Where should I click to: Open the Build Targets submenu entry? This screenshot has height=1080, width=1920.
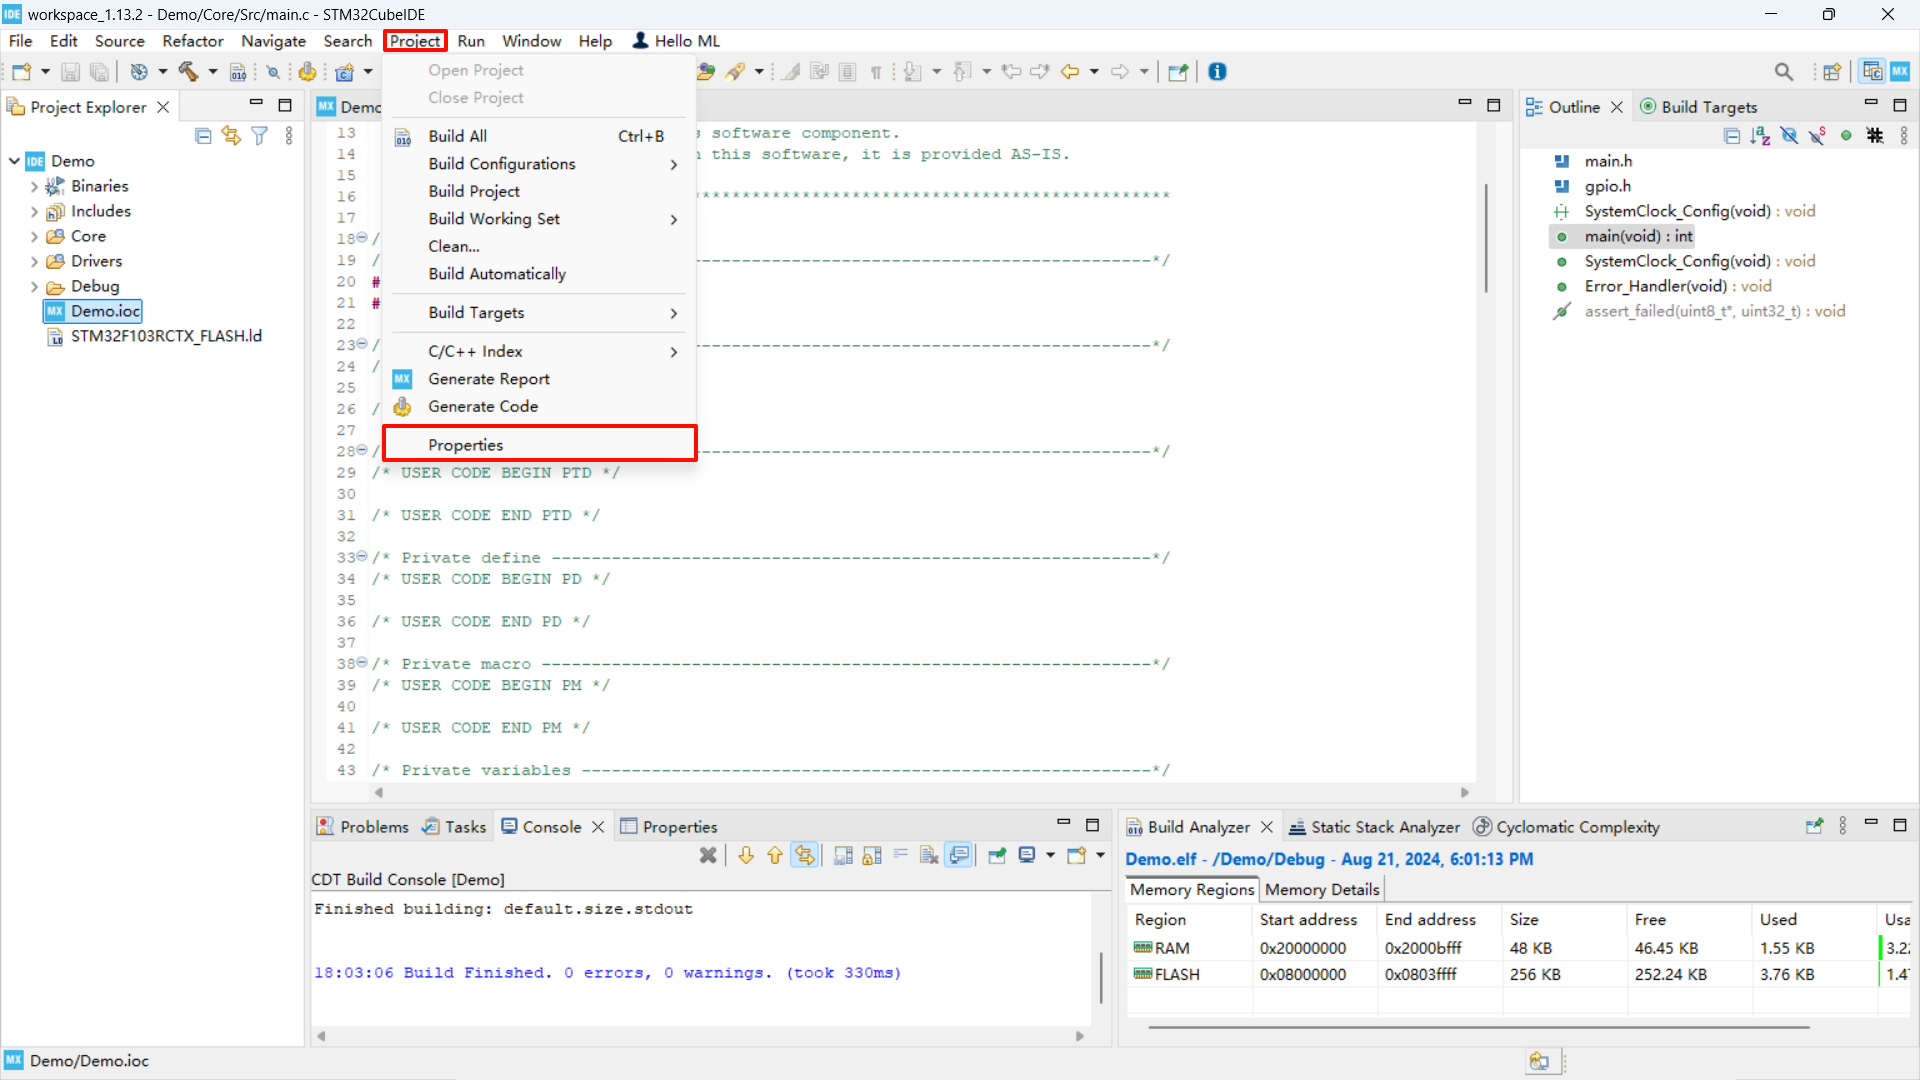(x=540, y=313)
